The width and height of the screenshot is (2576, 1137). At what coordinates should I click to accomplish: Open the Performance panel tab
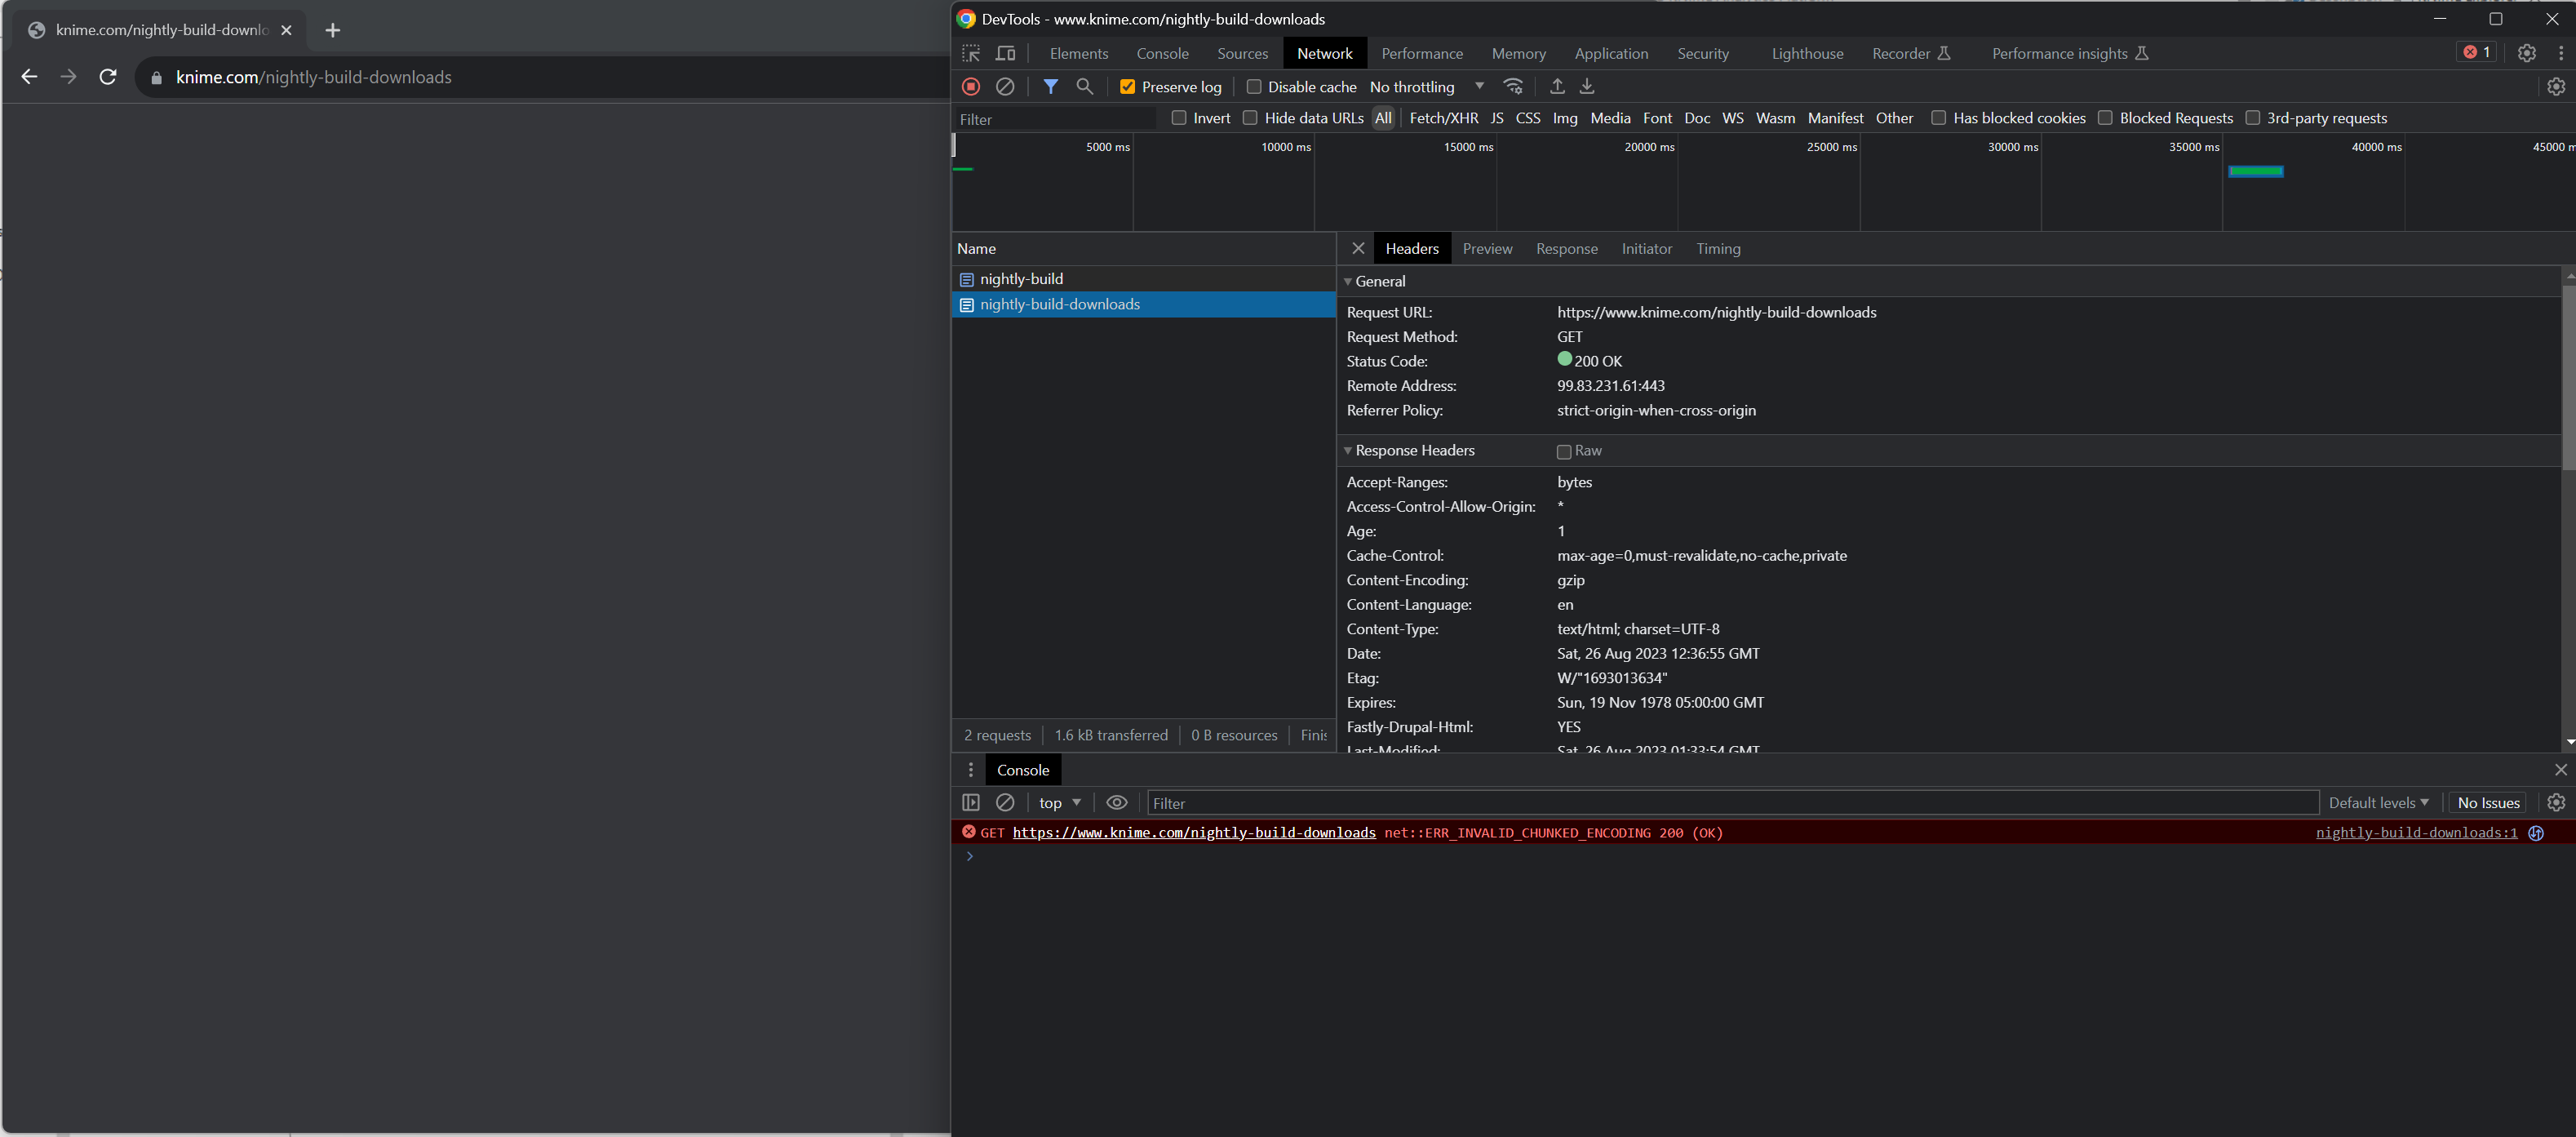[x=1422, y=53]
